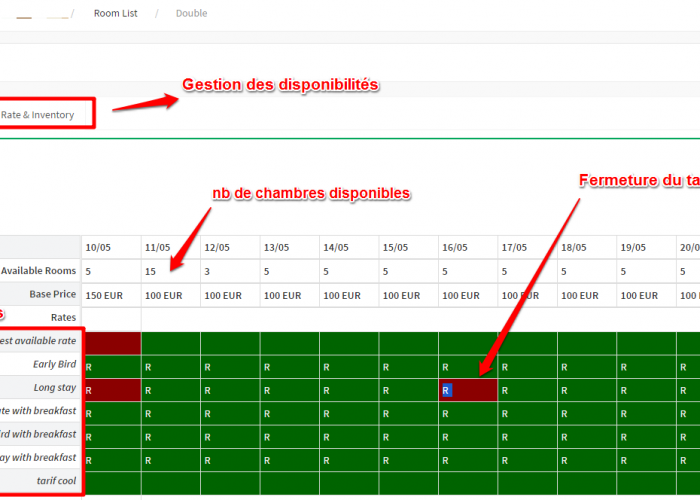Select the 13/05 date column header
700x500 pixels.
coord(290,247)
